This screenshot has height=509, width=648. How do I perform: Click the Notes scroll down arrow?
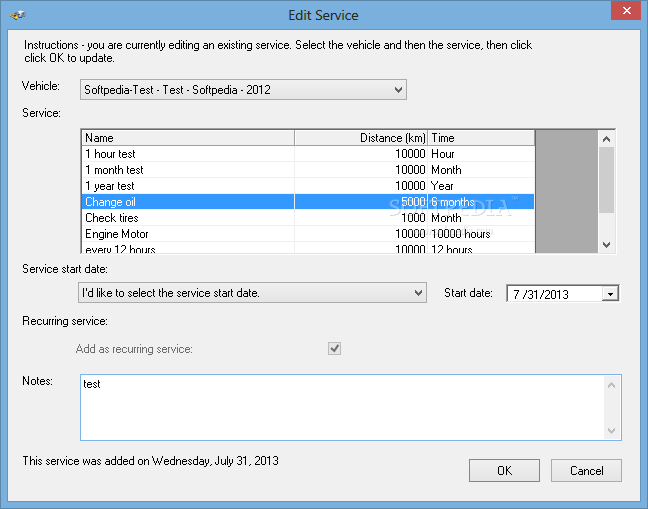[611, 431]
